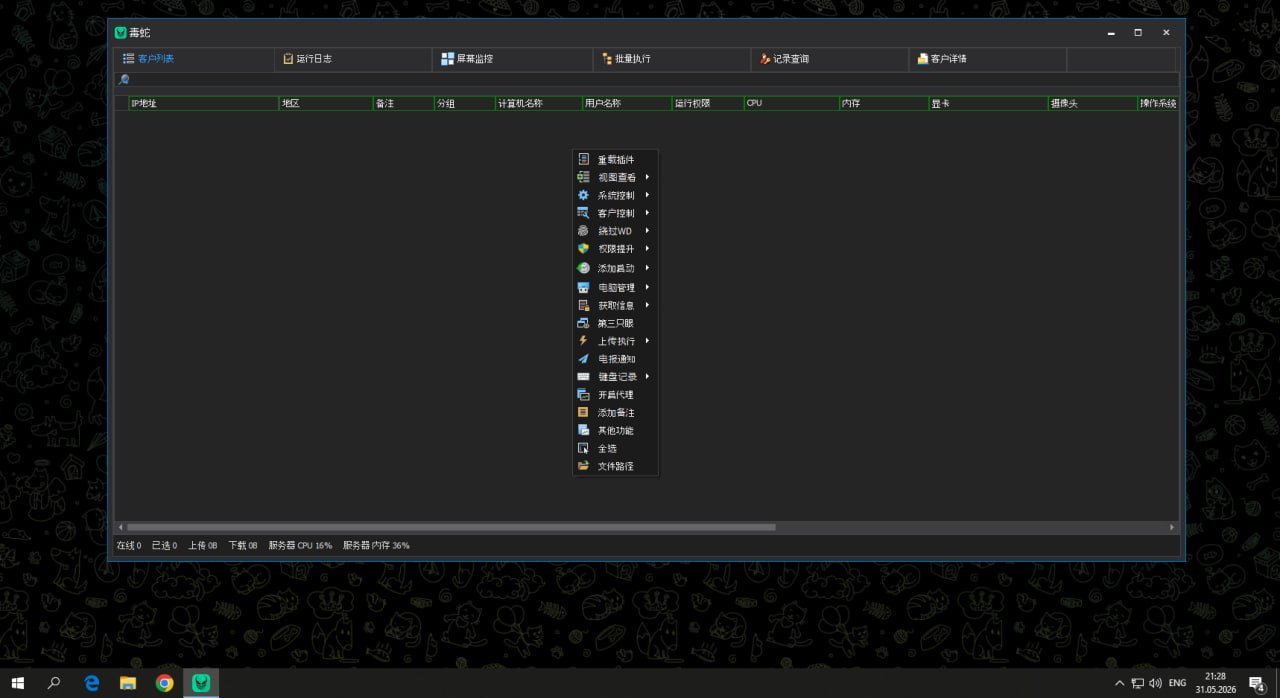Expand the 添加启动 submenu arrow

[648, 268]
